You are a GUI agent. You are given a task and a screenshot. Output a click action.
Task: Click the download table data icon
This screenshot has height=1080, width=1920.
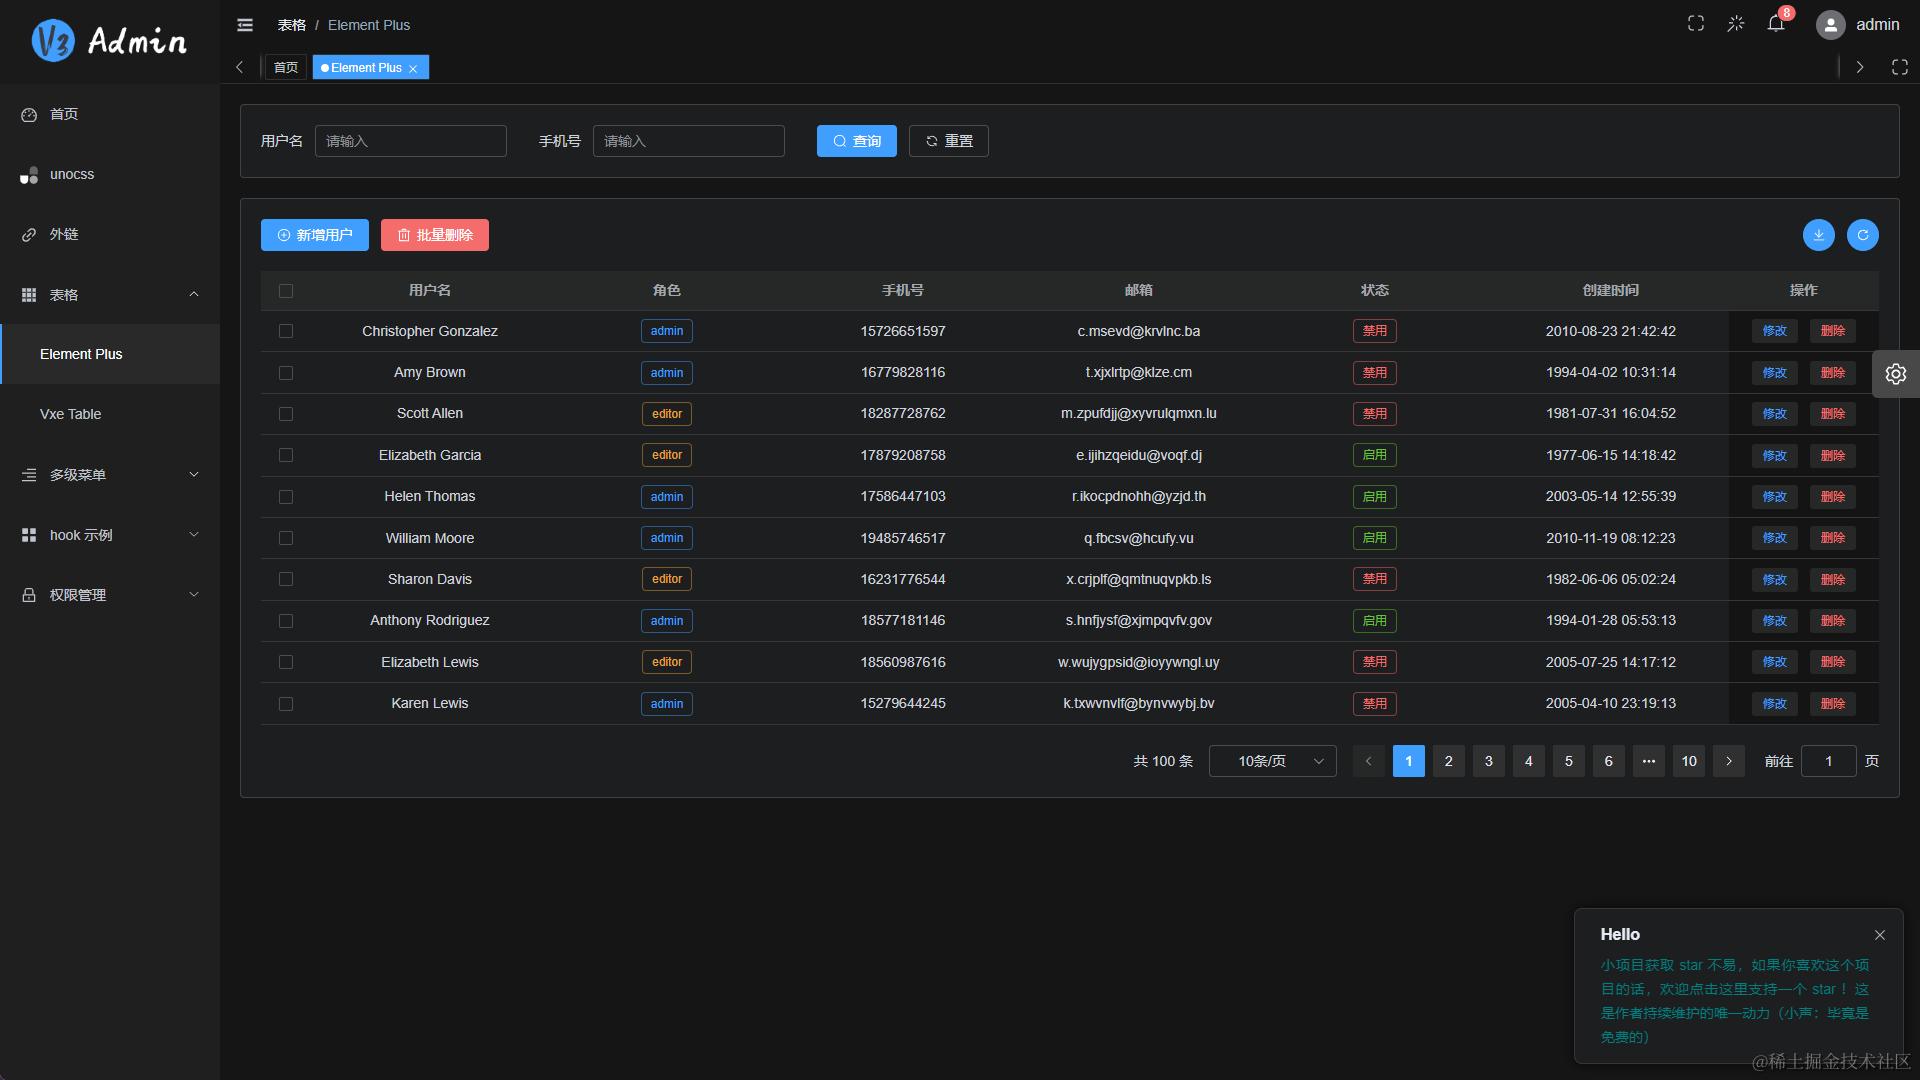[x=1818, y=235]
